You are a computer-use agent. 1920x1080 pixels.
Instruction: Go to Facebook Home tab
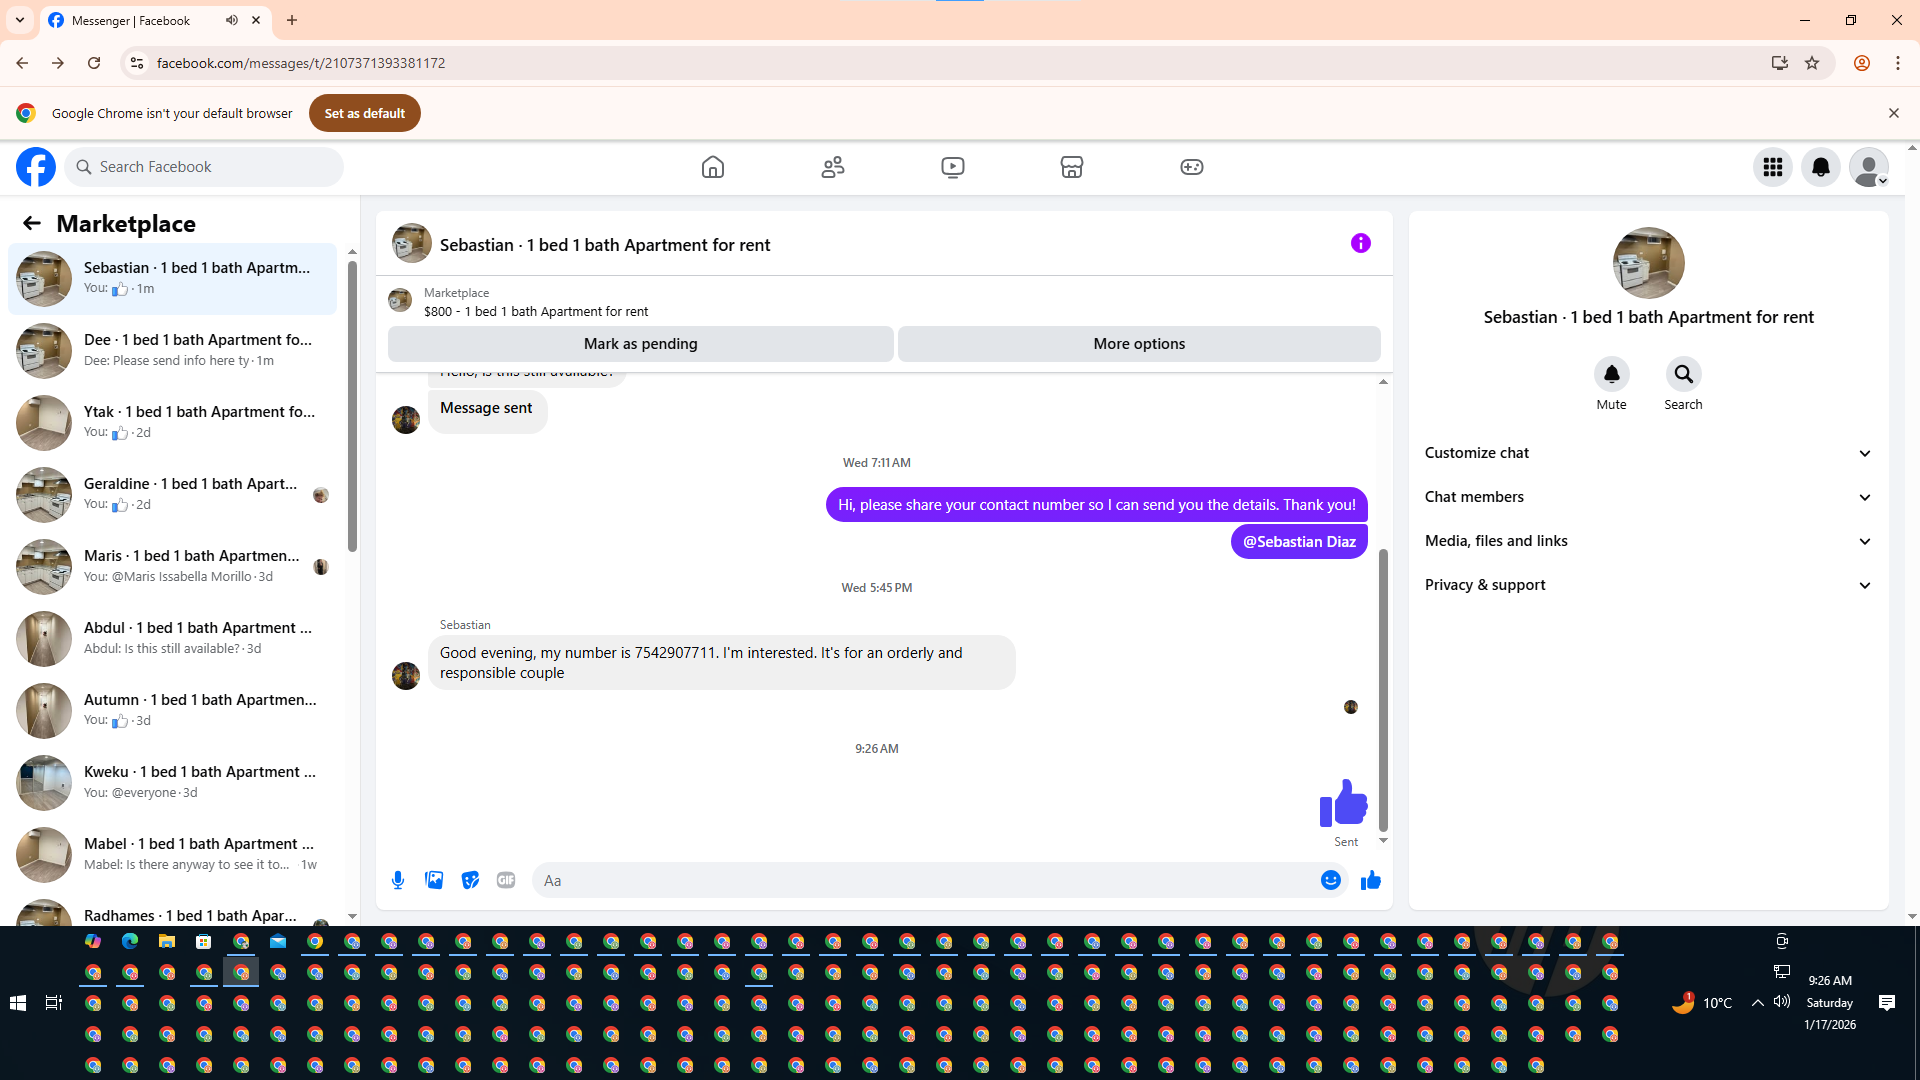(712, 167)
